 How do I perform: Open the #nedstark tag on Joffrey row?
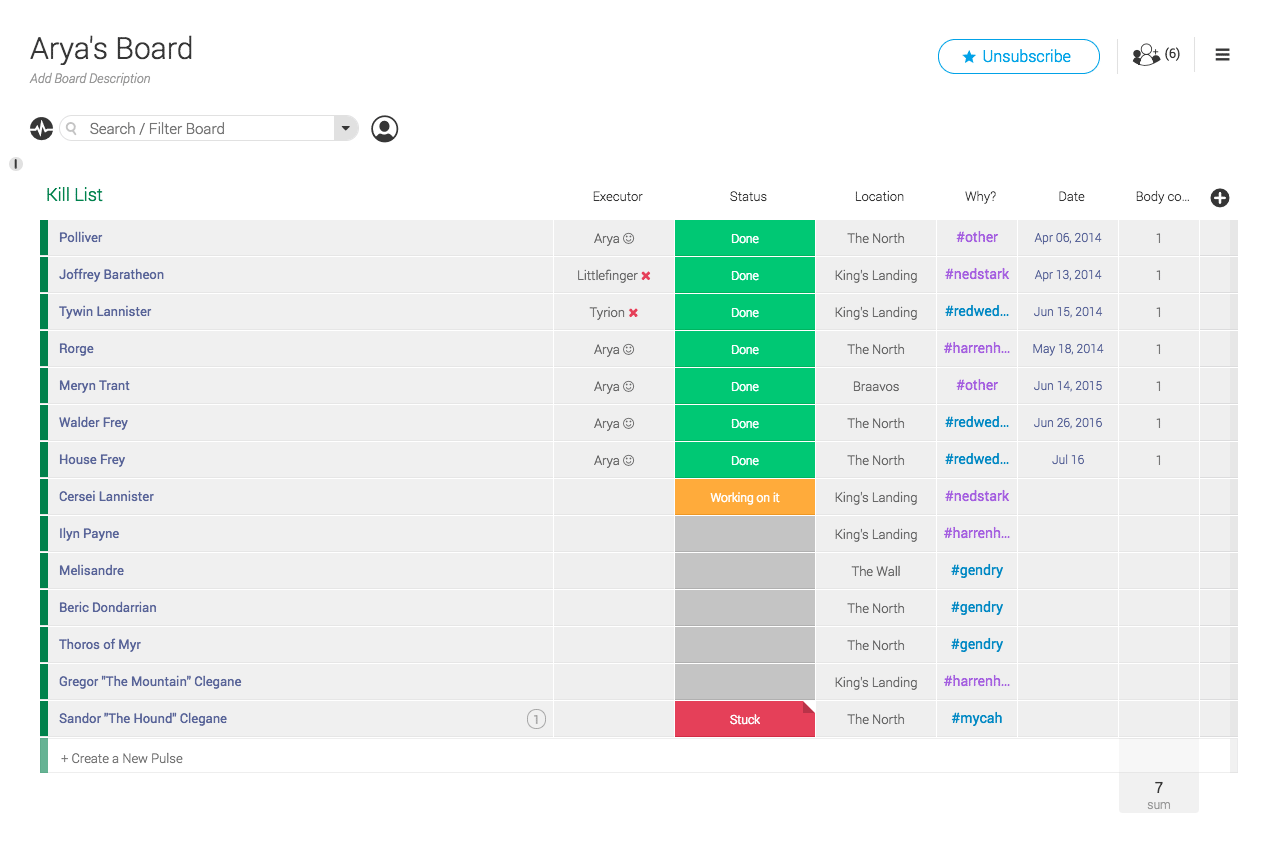[x=976, y=274]
